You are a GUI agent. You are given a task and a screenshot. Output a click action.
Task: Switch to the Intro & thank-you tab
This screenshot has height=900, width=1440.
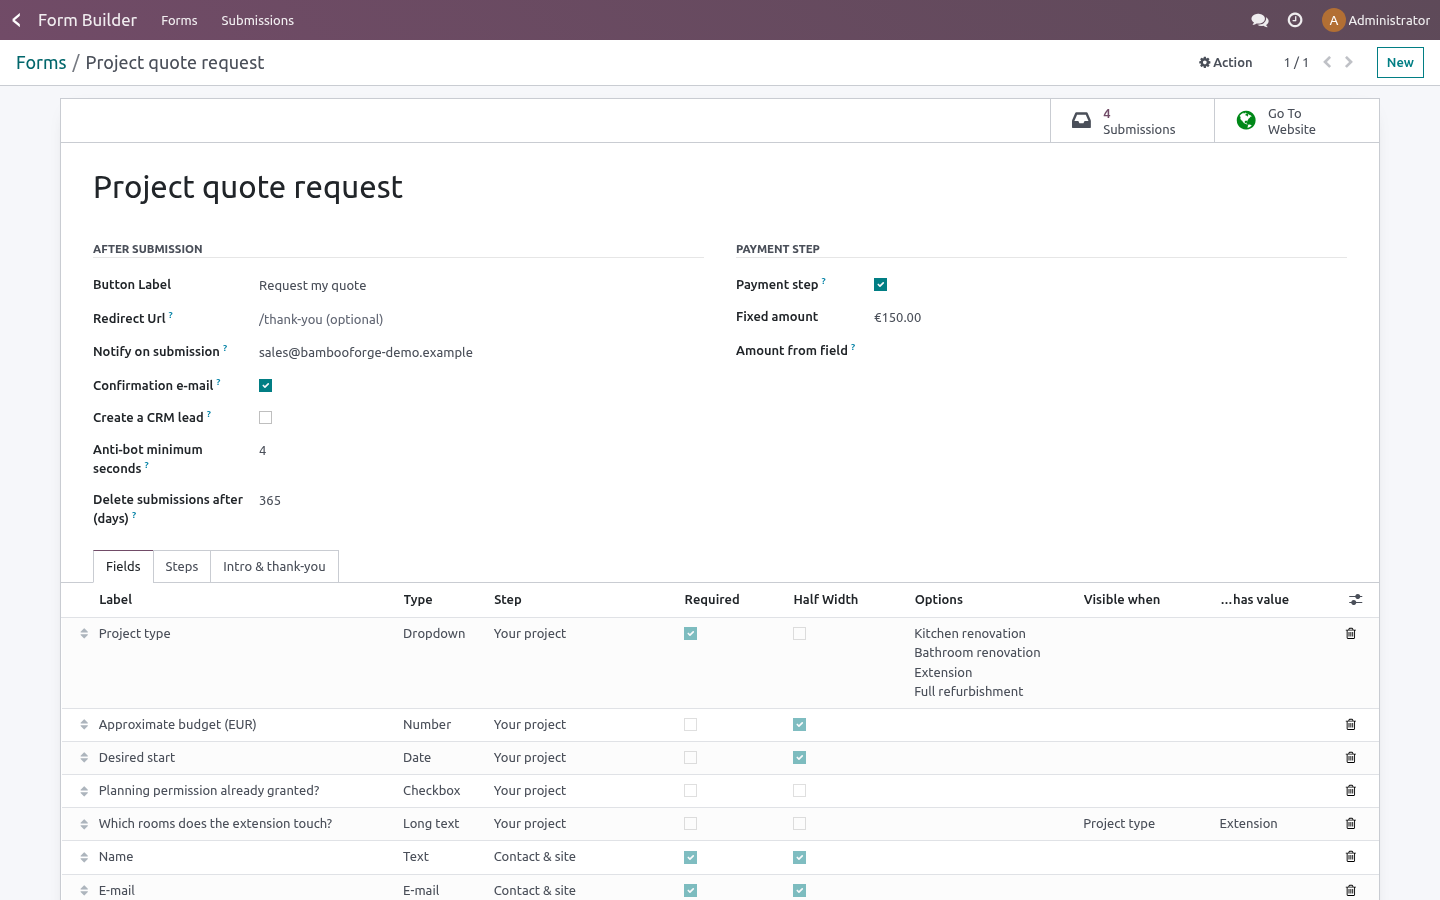274,567
